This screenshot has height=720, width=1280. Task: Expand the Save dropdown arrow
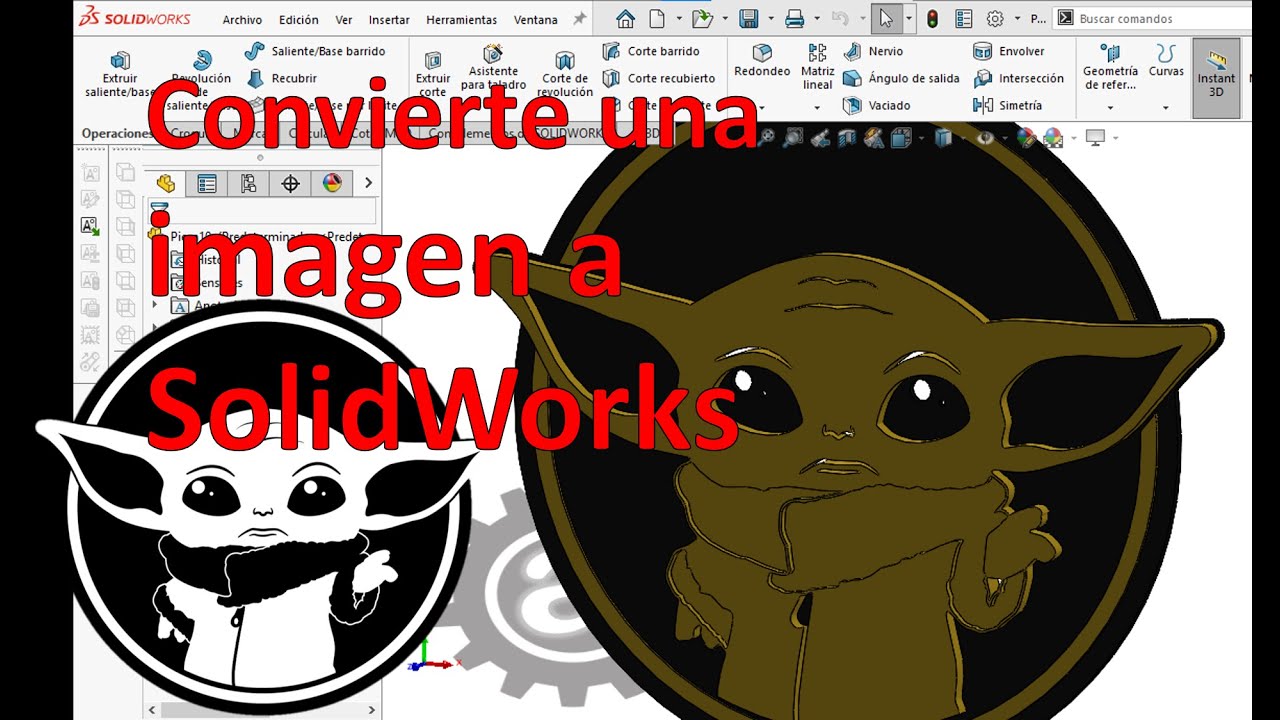point(770,19)
